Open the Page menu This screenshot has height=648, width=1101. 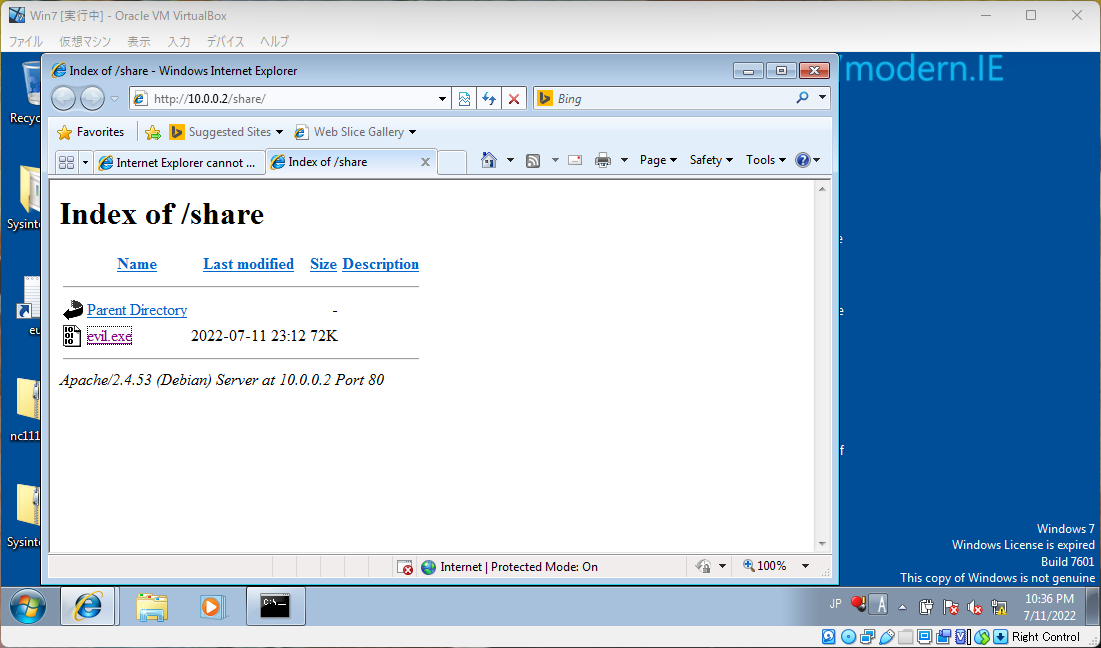(x=658, y=160)
